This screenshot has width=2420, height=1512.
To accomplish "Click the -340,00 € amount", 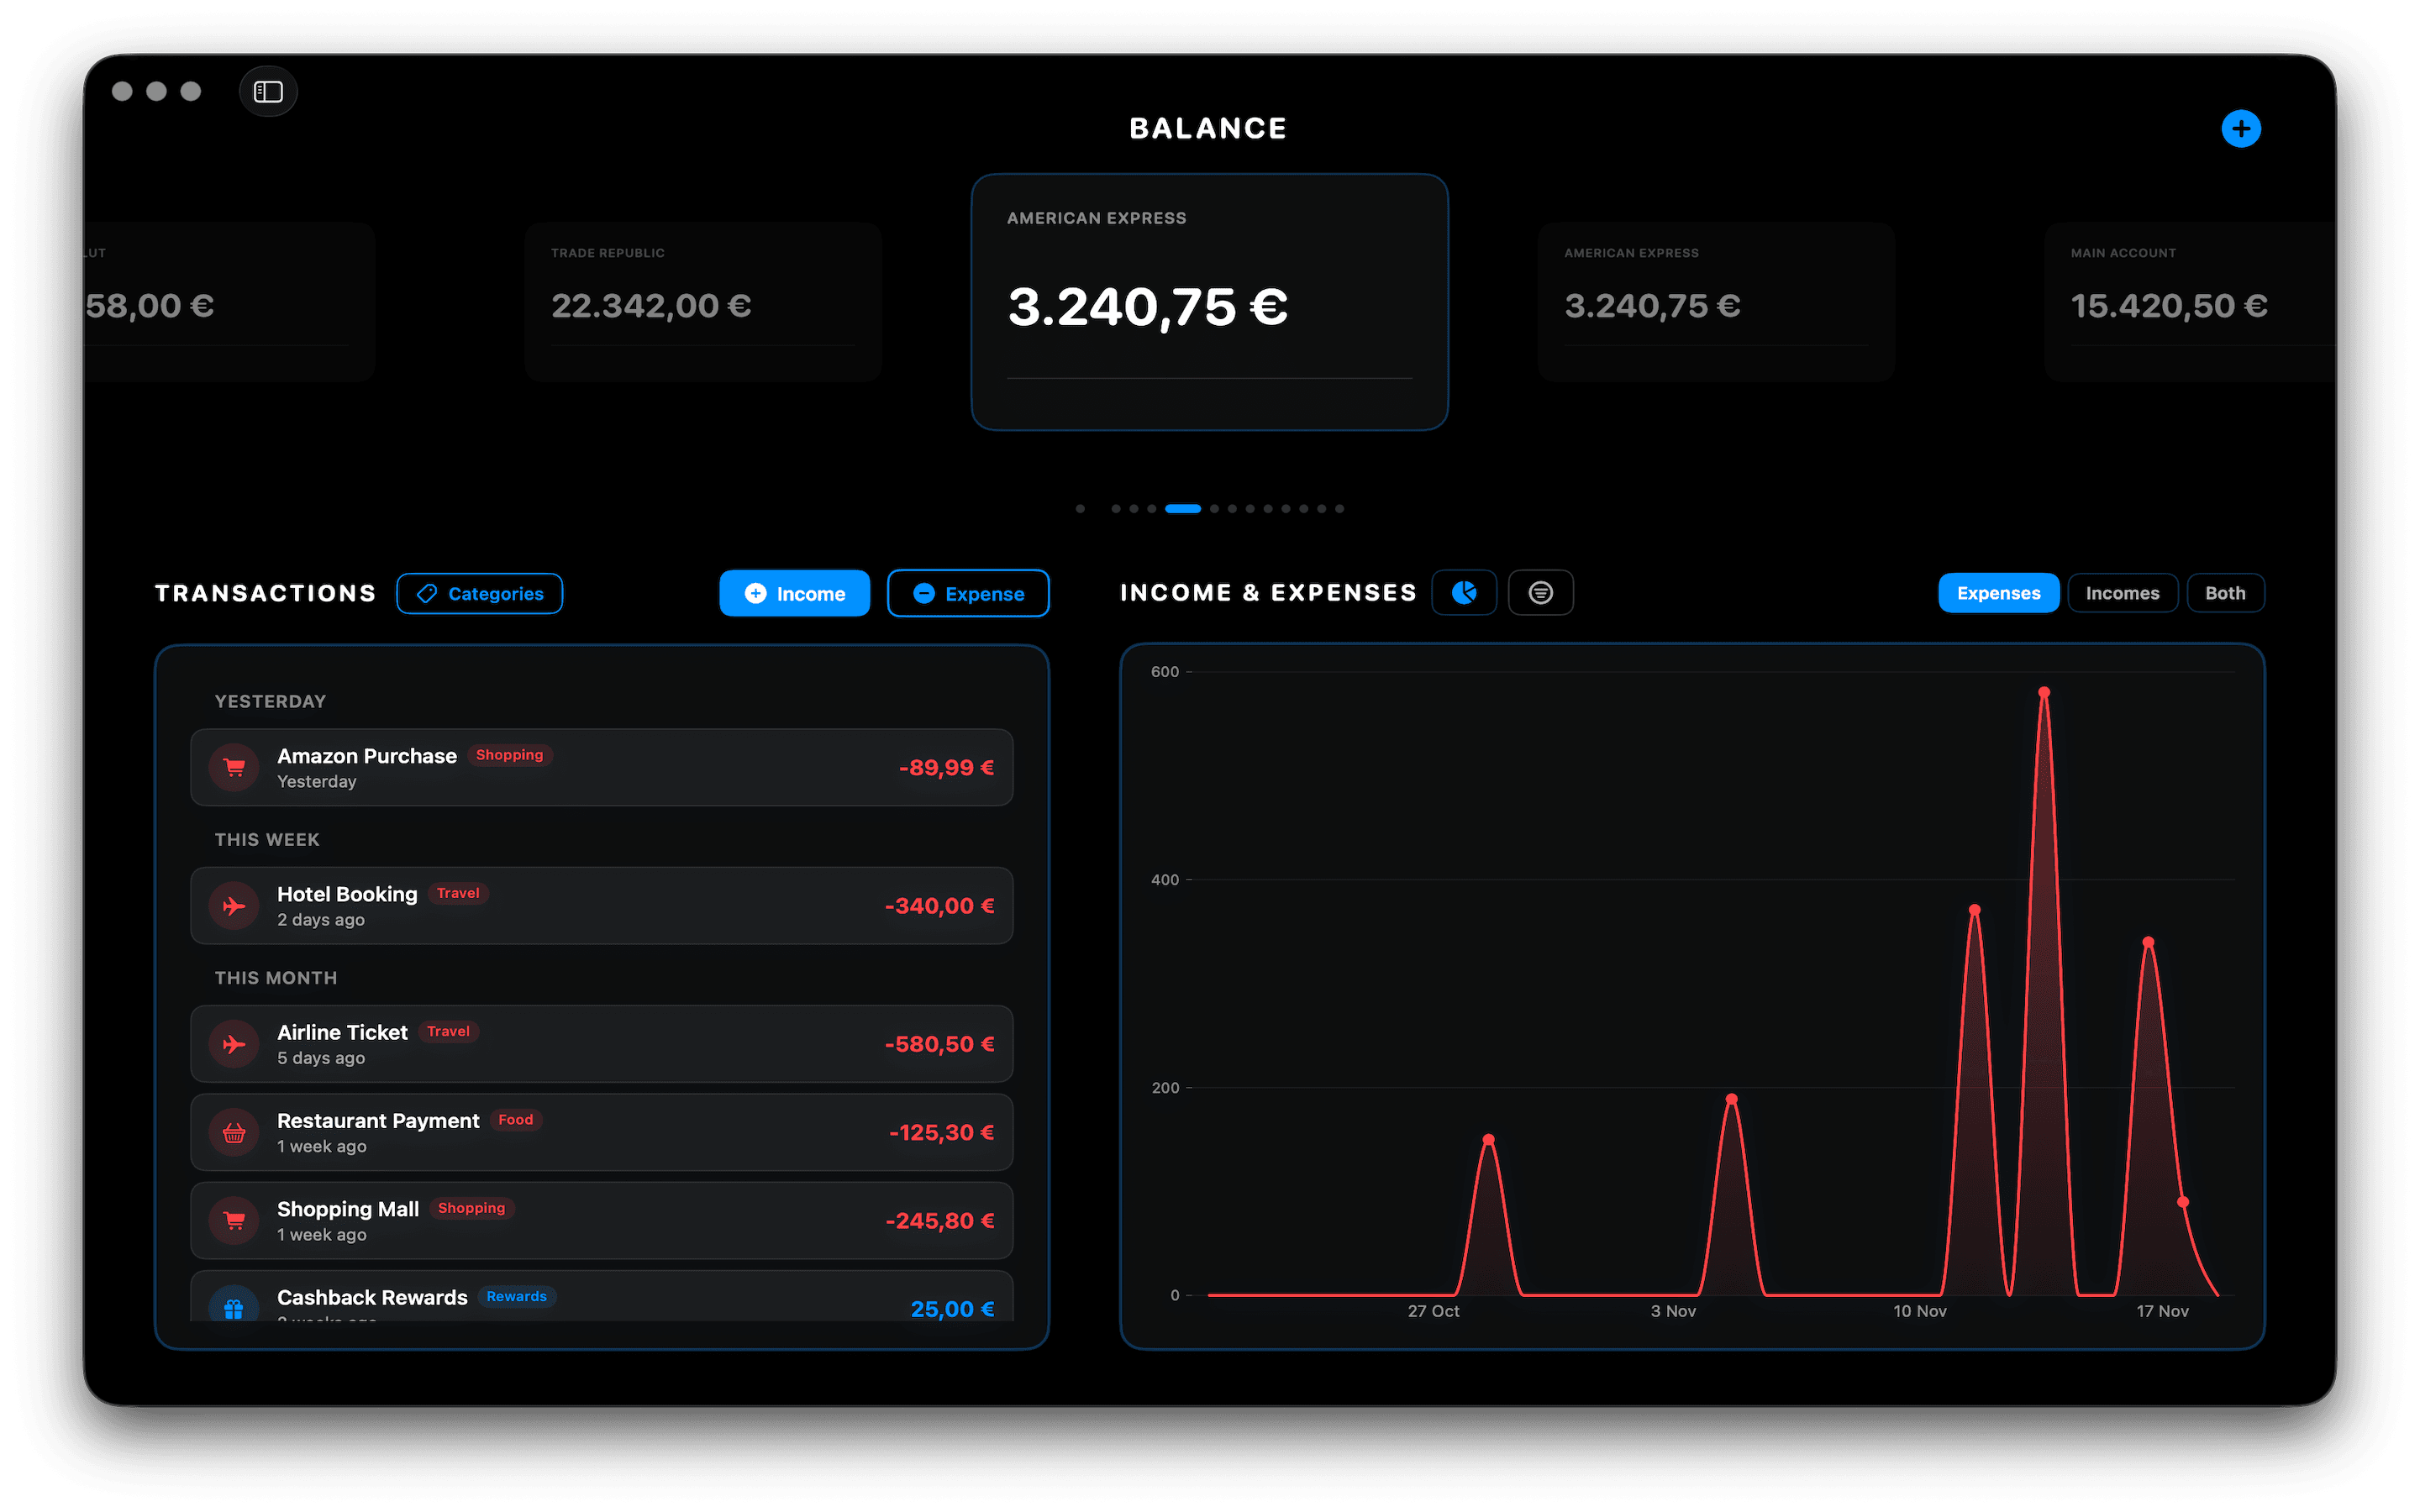I will click(939, 906).
